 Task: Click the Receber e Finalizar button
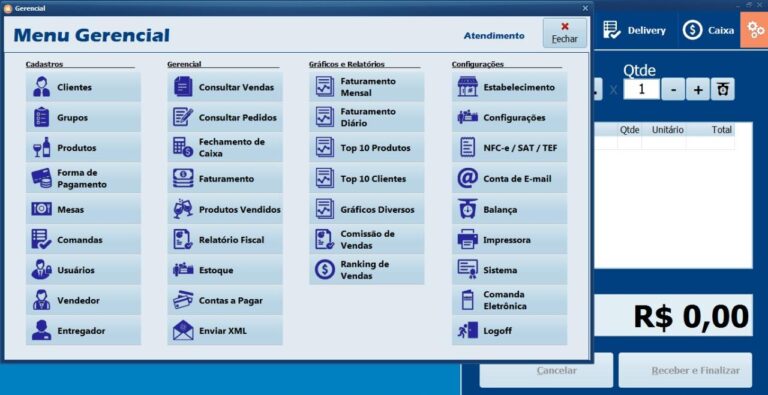point(685,370)
